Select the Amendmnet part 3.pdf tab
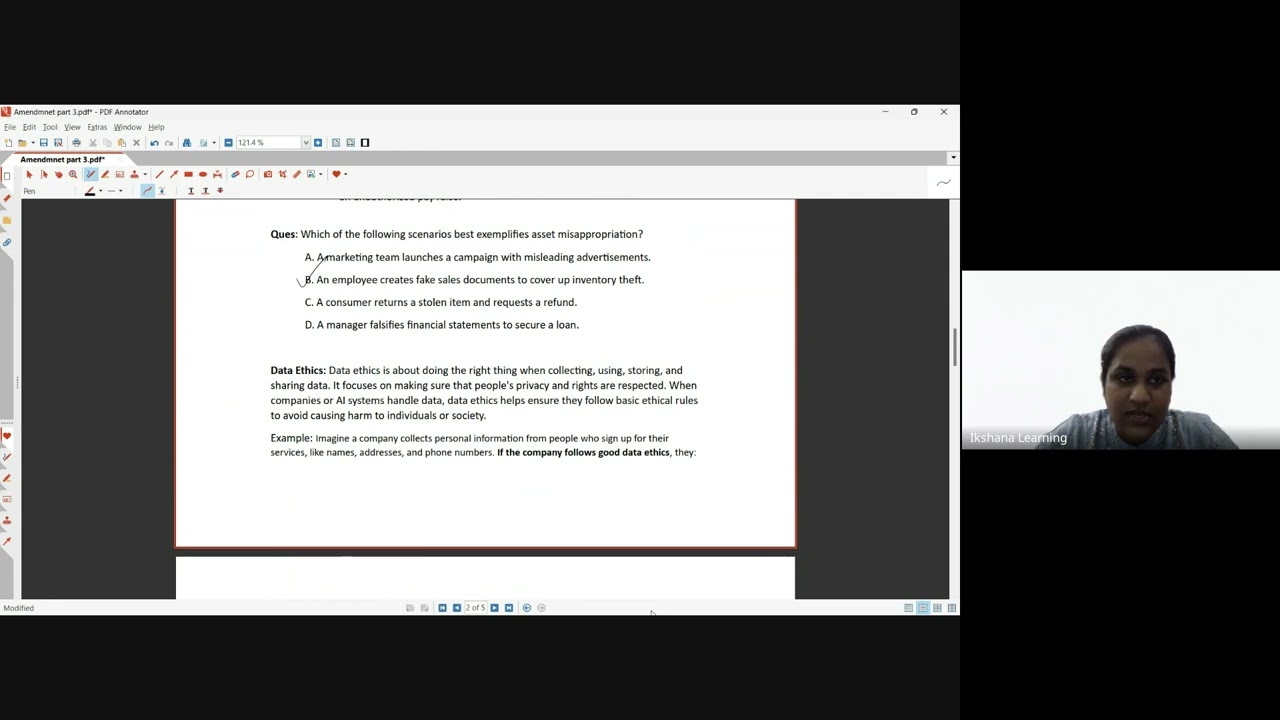This screenshot has width=1280, height=720. coord(62,159)
